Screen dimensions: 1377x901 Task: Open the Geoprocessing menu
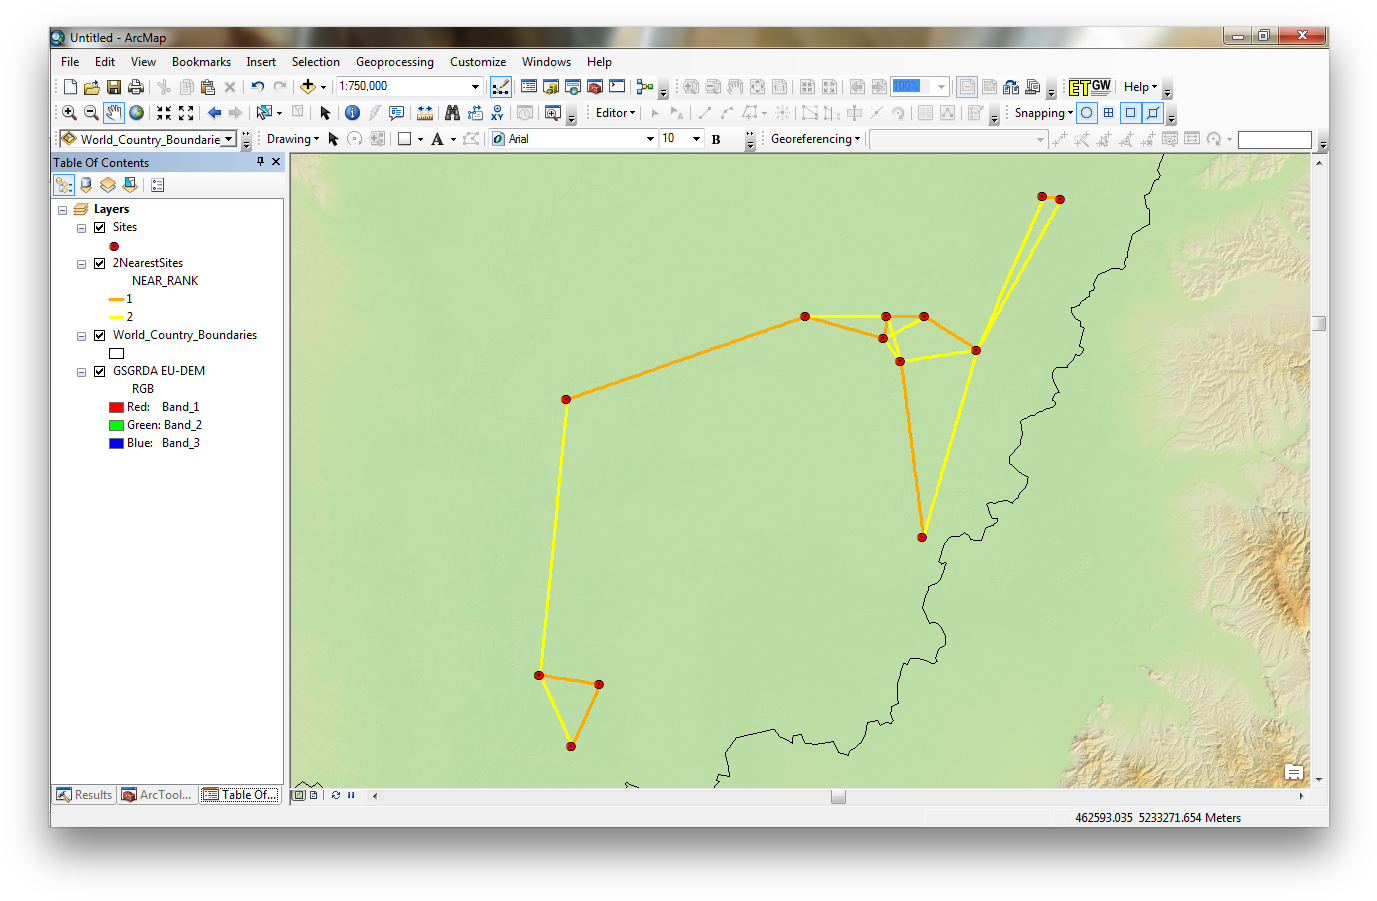tap(394, 61)
